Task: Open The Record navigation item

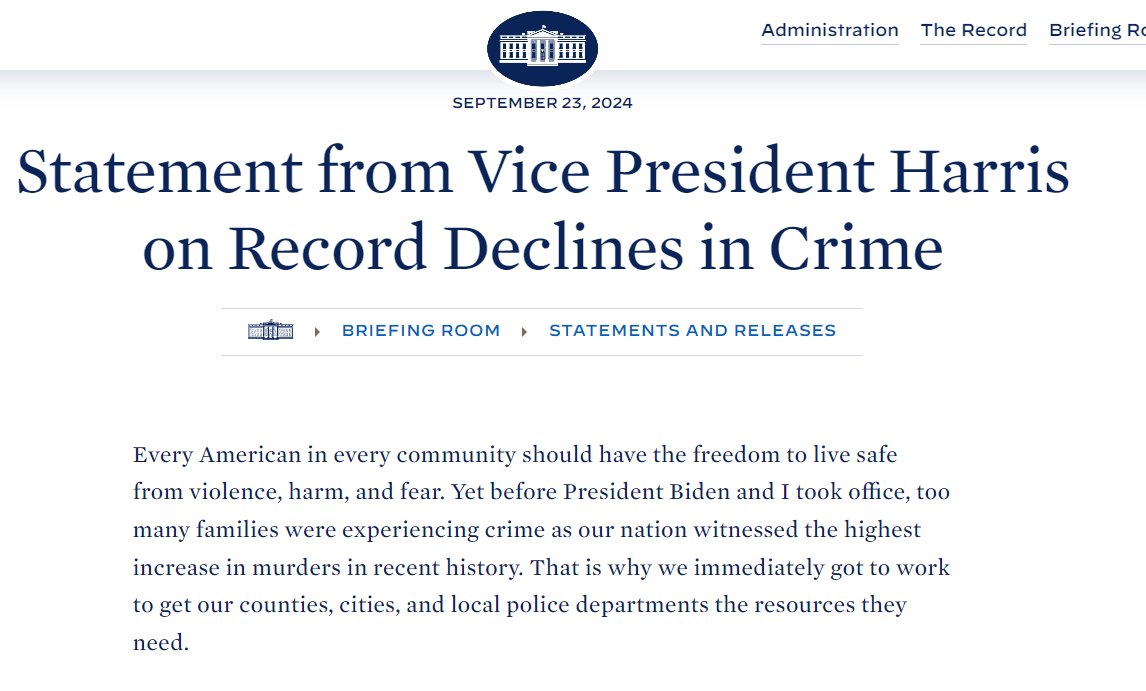Action: tap(973, 30)
